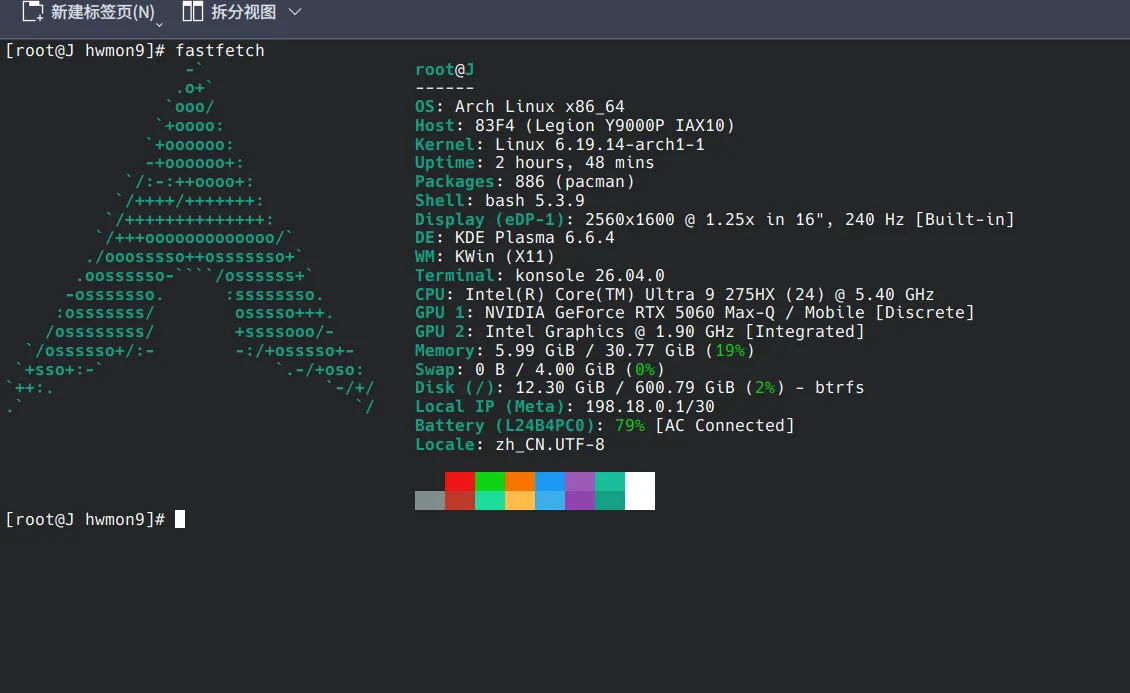Click the green "79%" battery value
Screen dimensions: 1130x693
(630, 426)
